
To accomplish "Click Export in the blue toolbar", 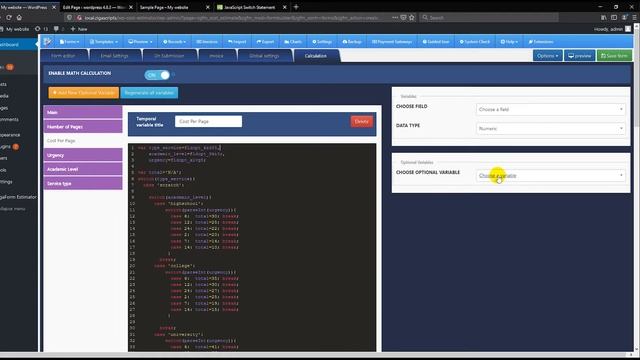I will tap(265, 42).
